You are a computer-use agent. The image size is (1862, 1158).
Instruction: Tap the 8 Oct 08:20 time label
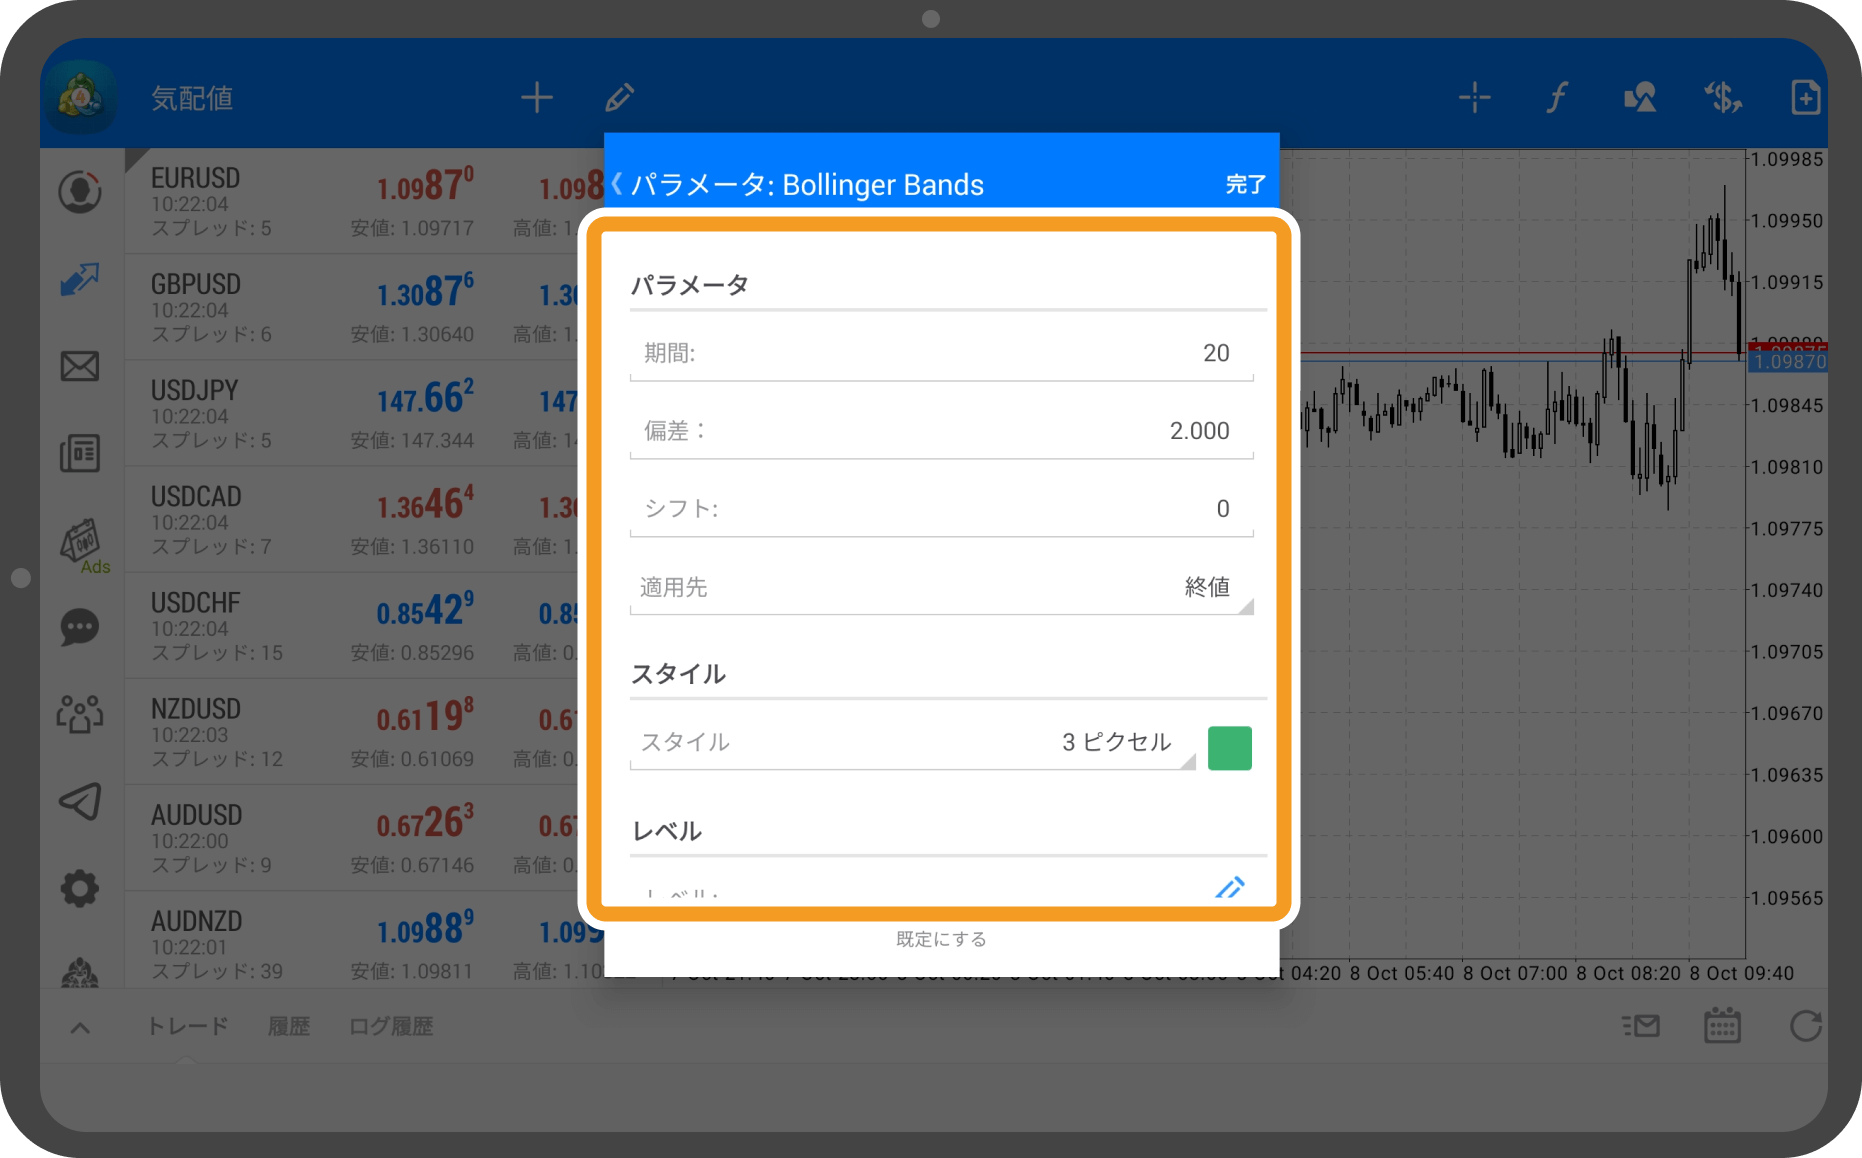tap(1628, 973)
